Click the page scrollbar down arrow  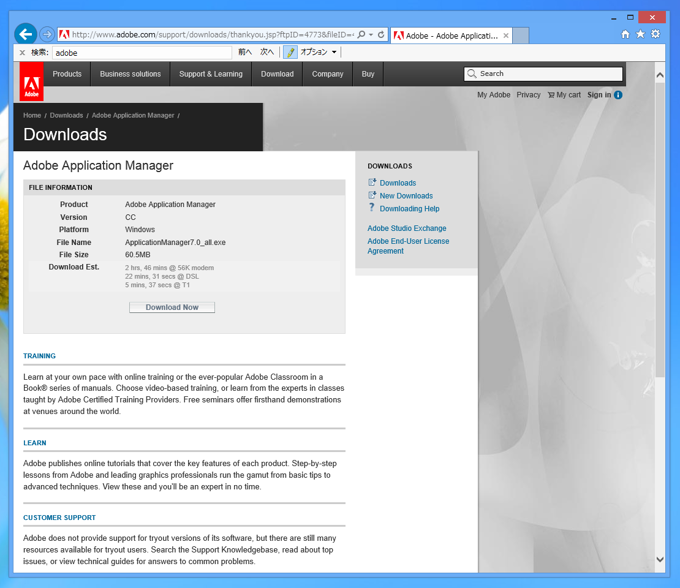[x=660, y=559]
